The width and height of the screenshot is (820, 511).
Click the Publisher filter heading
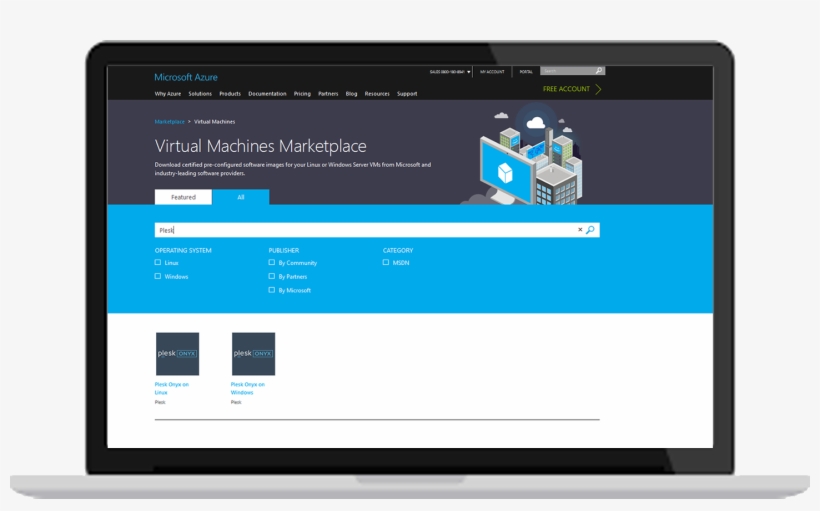pos(284,251)
